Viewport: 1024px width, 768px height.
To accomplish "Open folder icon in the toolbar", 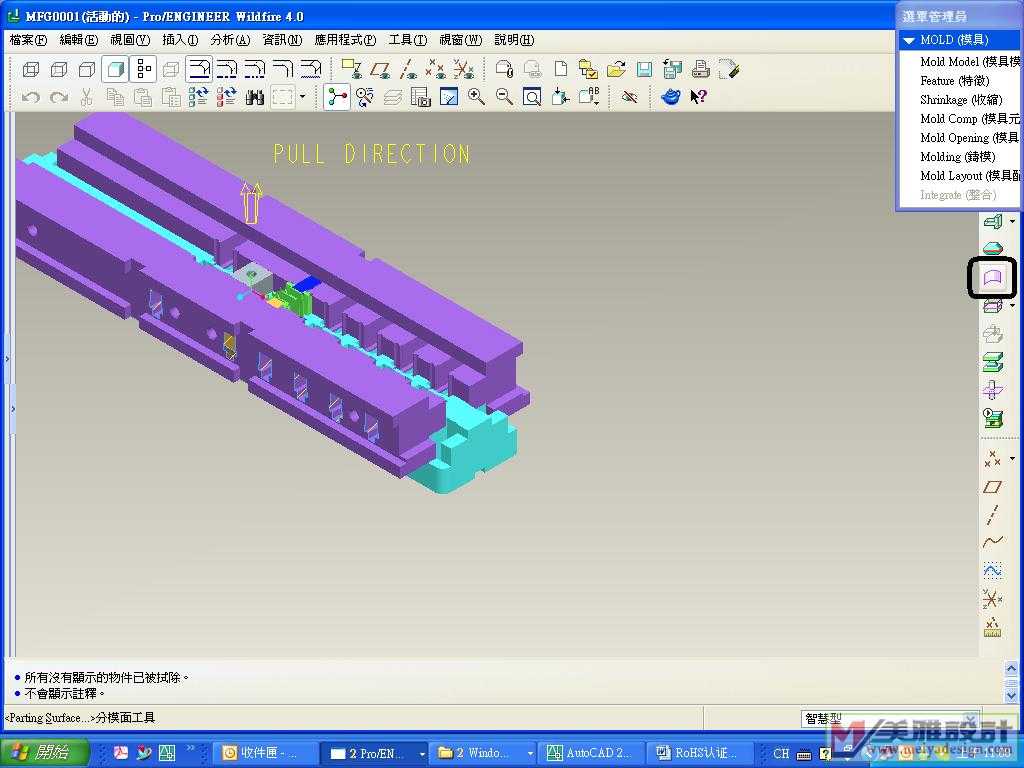I will tap(616, 69).
